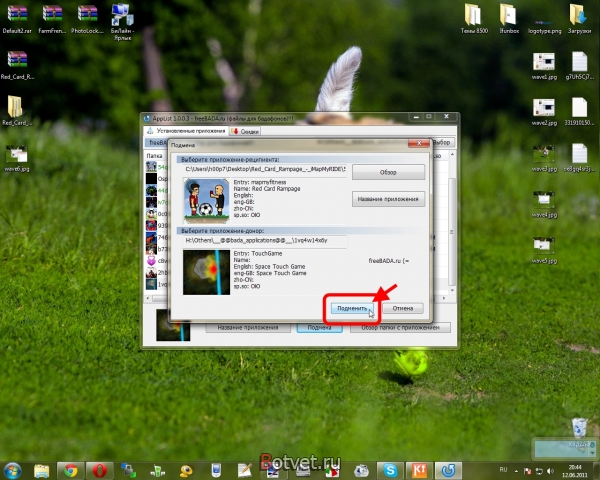Switch to the Скидки tab

tap(248, 130)
